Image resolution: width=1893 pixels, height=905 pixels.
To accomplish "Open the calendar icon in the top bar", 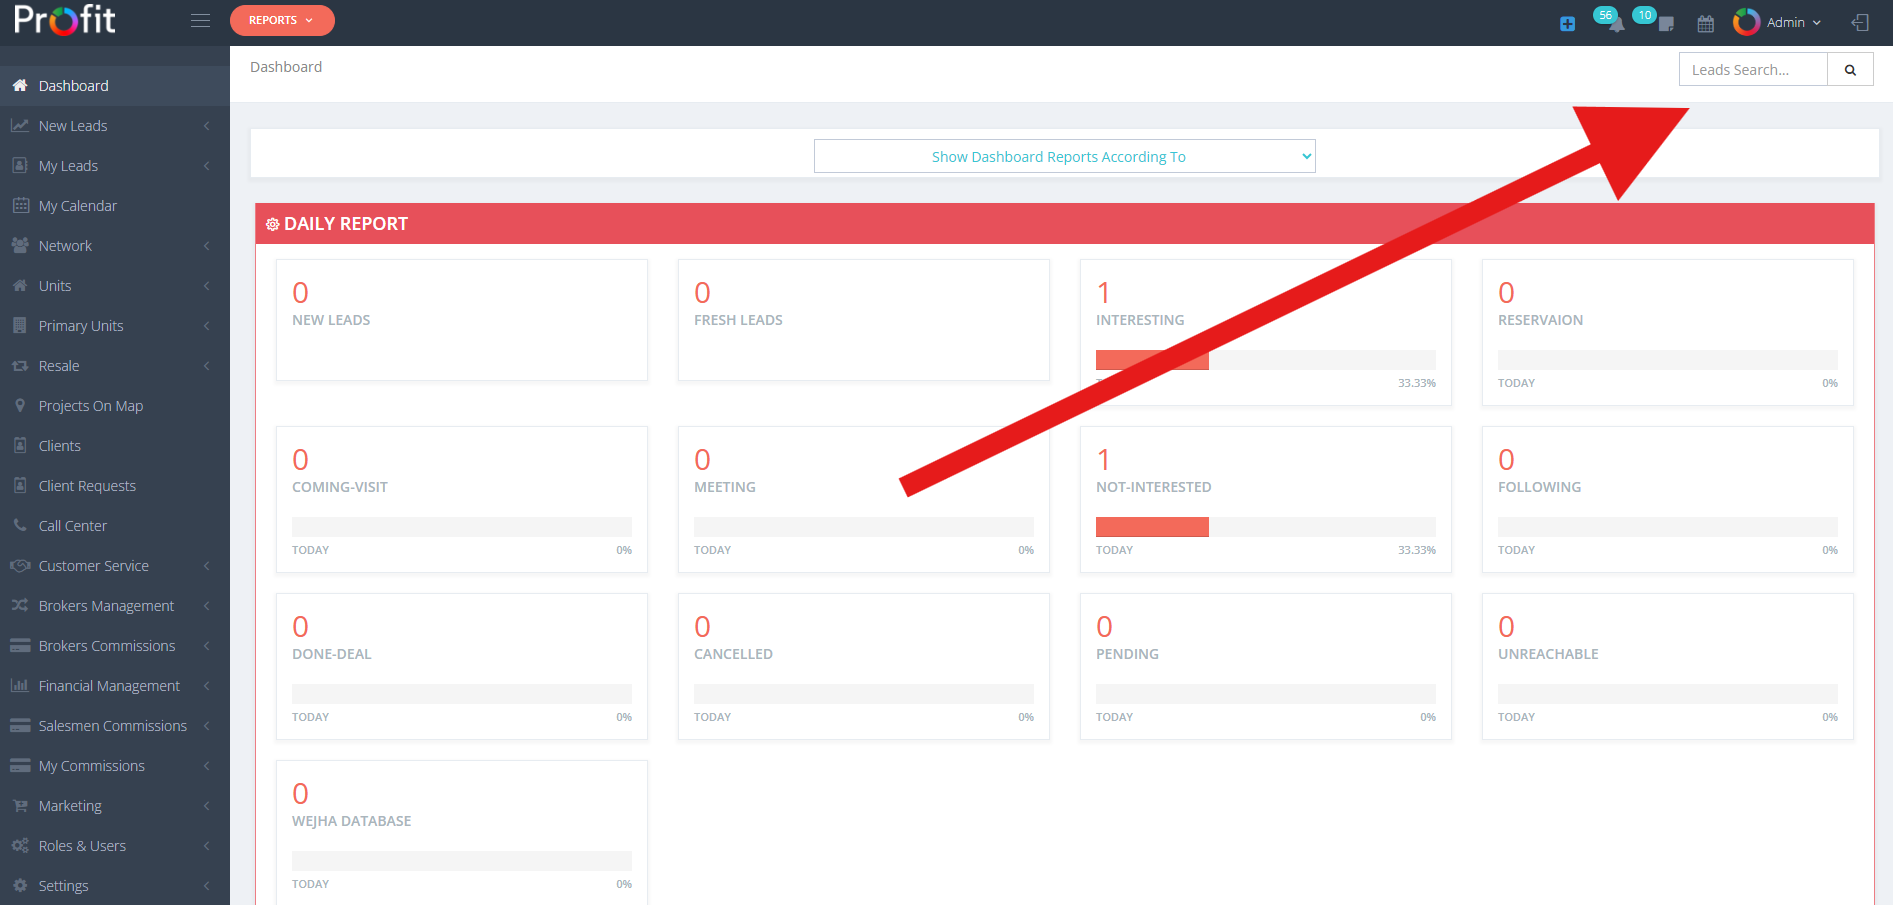I will [x=1705, y=23].
